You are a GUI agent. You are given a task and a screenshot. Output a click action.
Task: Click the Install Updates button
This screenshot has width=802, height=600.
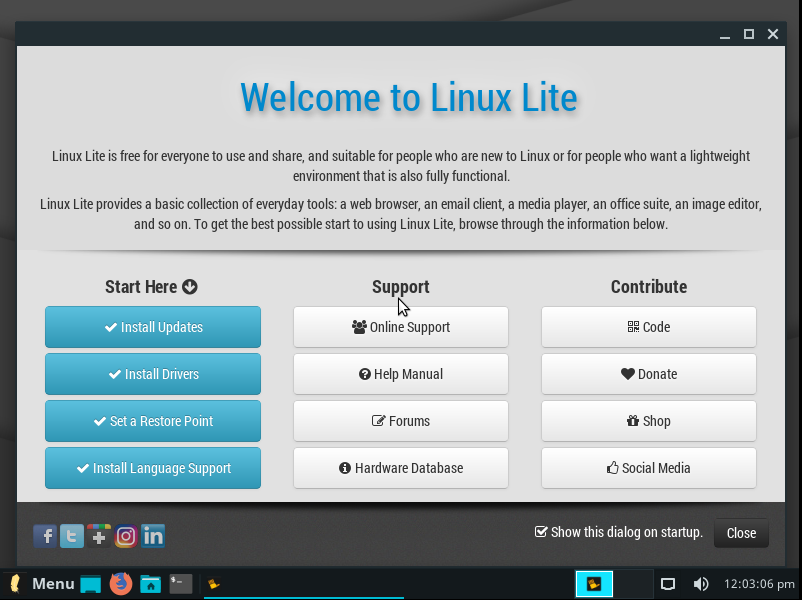tap(153, 327)
